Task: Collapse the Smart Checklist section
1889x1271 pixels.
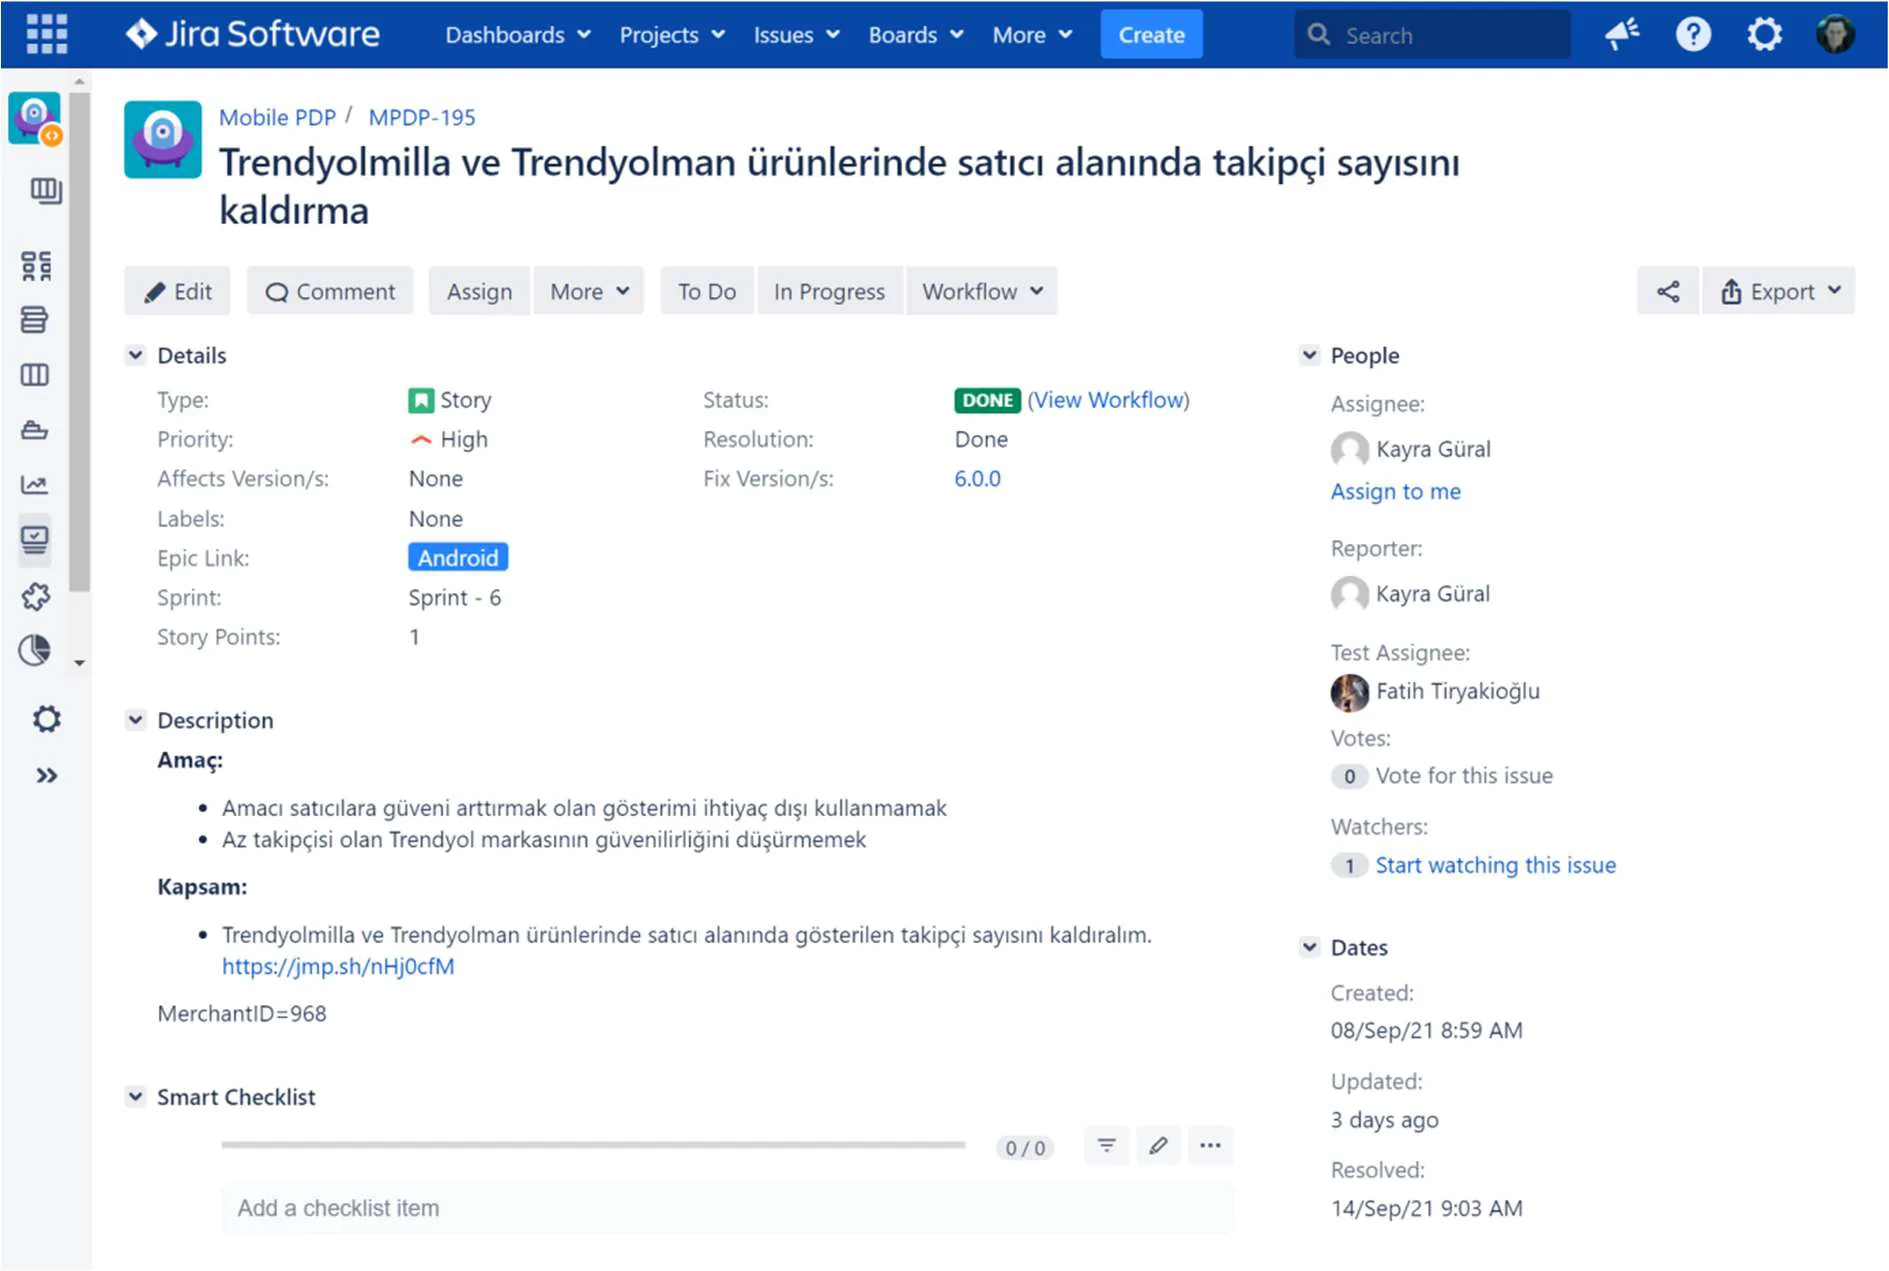Action: 136,1097
